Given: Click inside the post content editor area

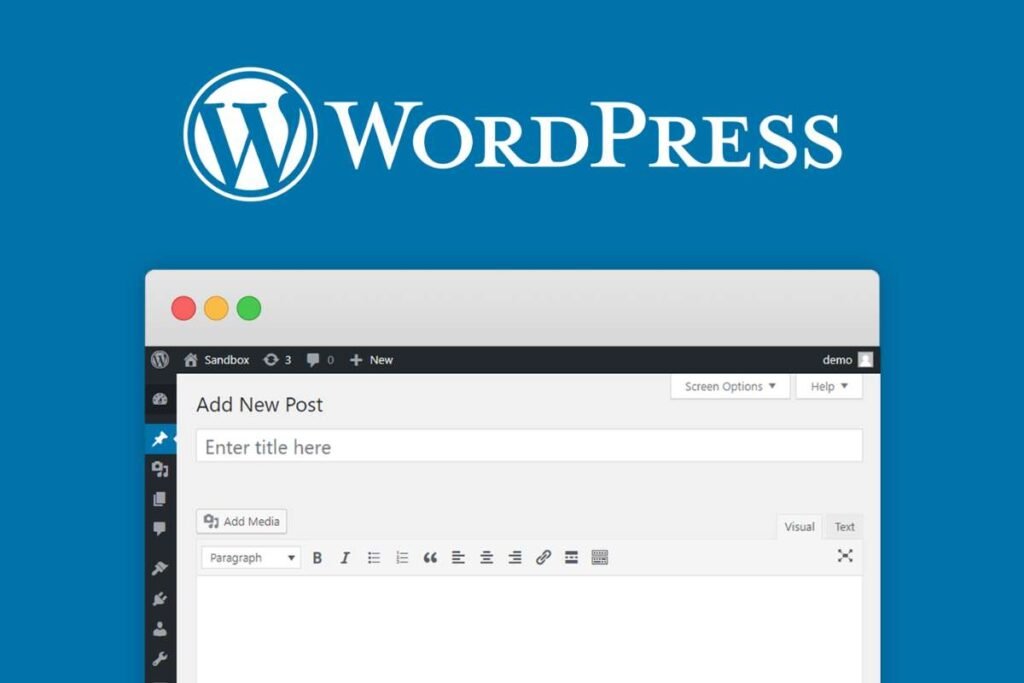Looking at the screenshot, I should (x=529, y=629).
